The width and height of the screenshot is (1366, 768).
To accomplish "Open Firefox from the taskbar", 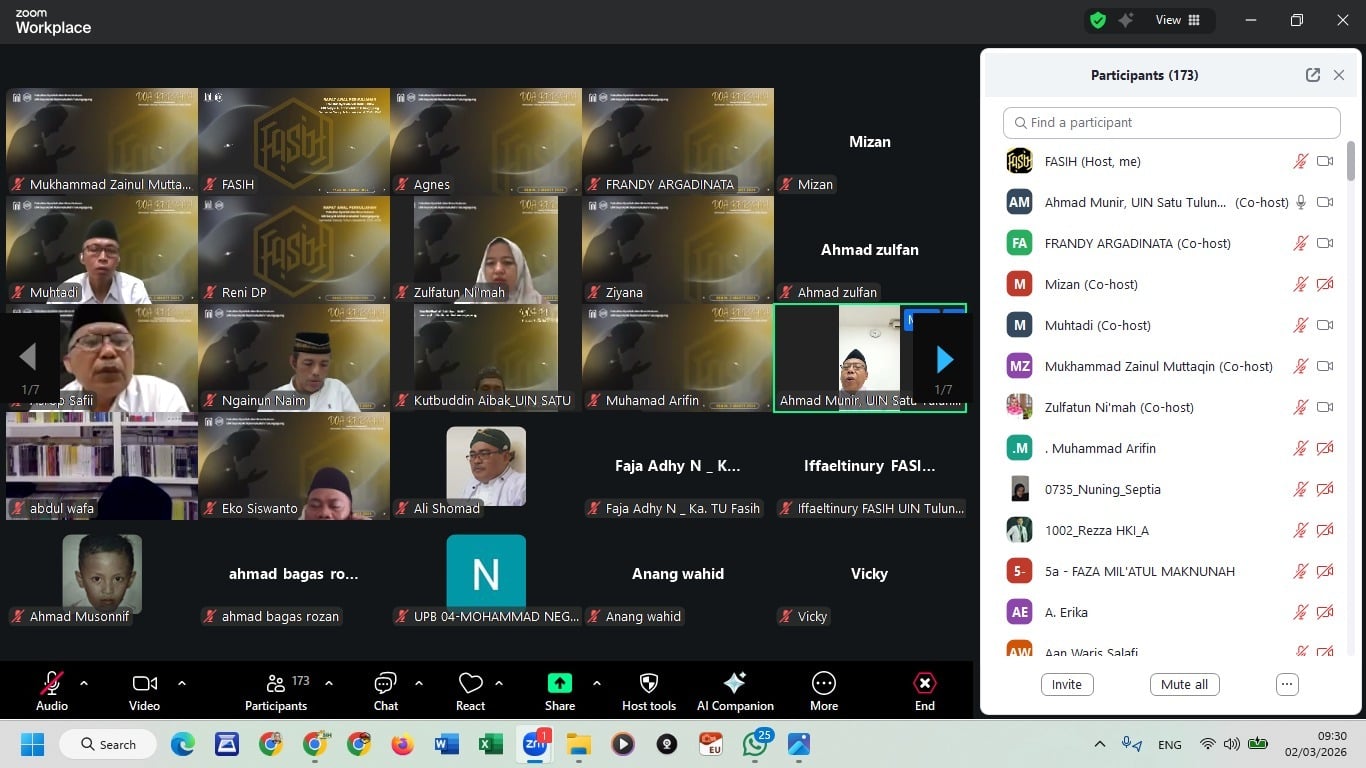I will pos(402,744).
